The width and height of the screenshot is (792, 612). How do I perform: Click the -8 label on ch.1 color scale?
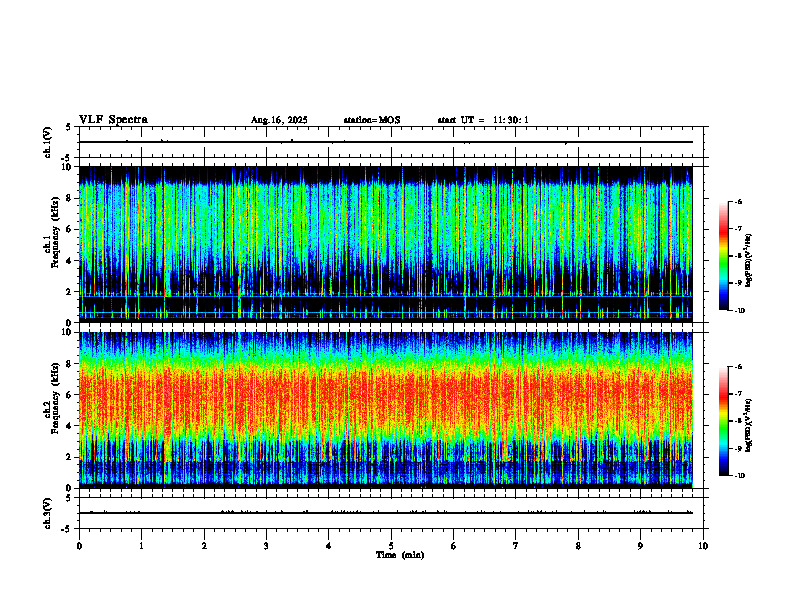(738, 256)
